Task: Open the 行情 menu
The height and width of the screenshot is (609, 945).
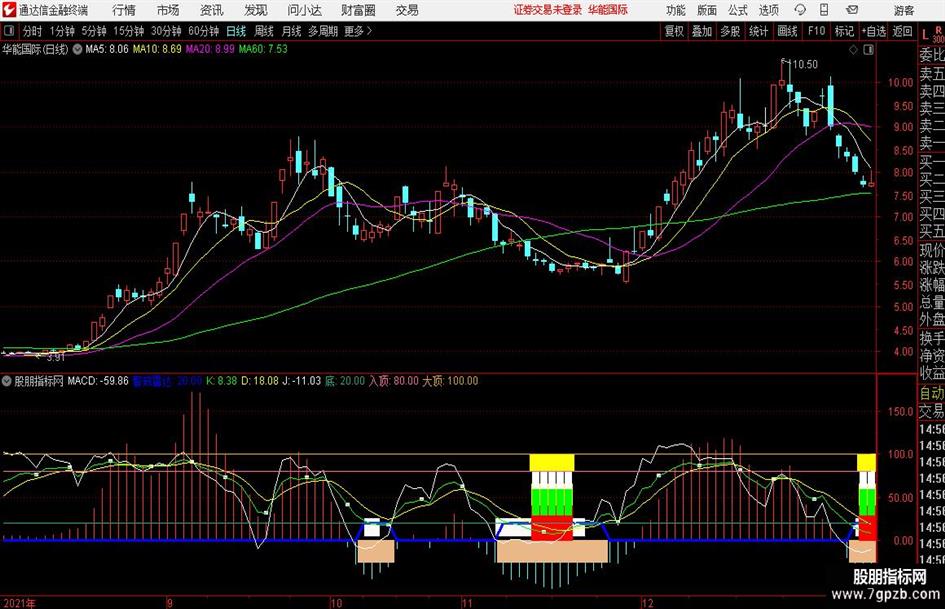Action: (124, 10)
